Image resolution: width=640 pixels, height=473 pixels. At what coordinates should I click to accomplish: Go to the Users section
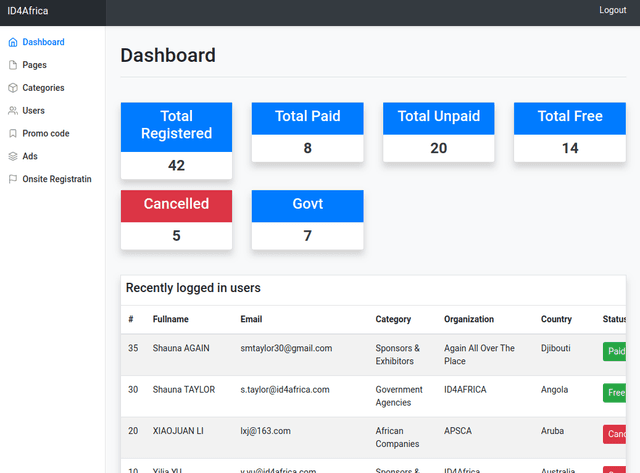[x=33, y=111]
